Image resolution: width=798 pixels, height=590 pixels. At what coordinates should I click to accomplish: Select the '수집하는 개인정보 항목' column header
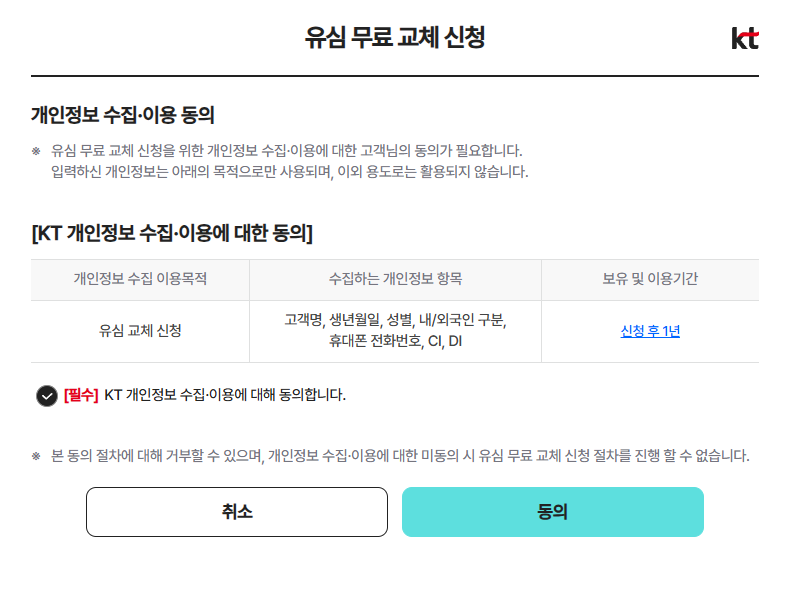(x=395, y=279)
